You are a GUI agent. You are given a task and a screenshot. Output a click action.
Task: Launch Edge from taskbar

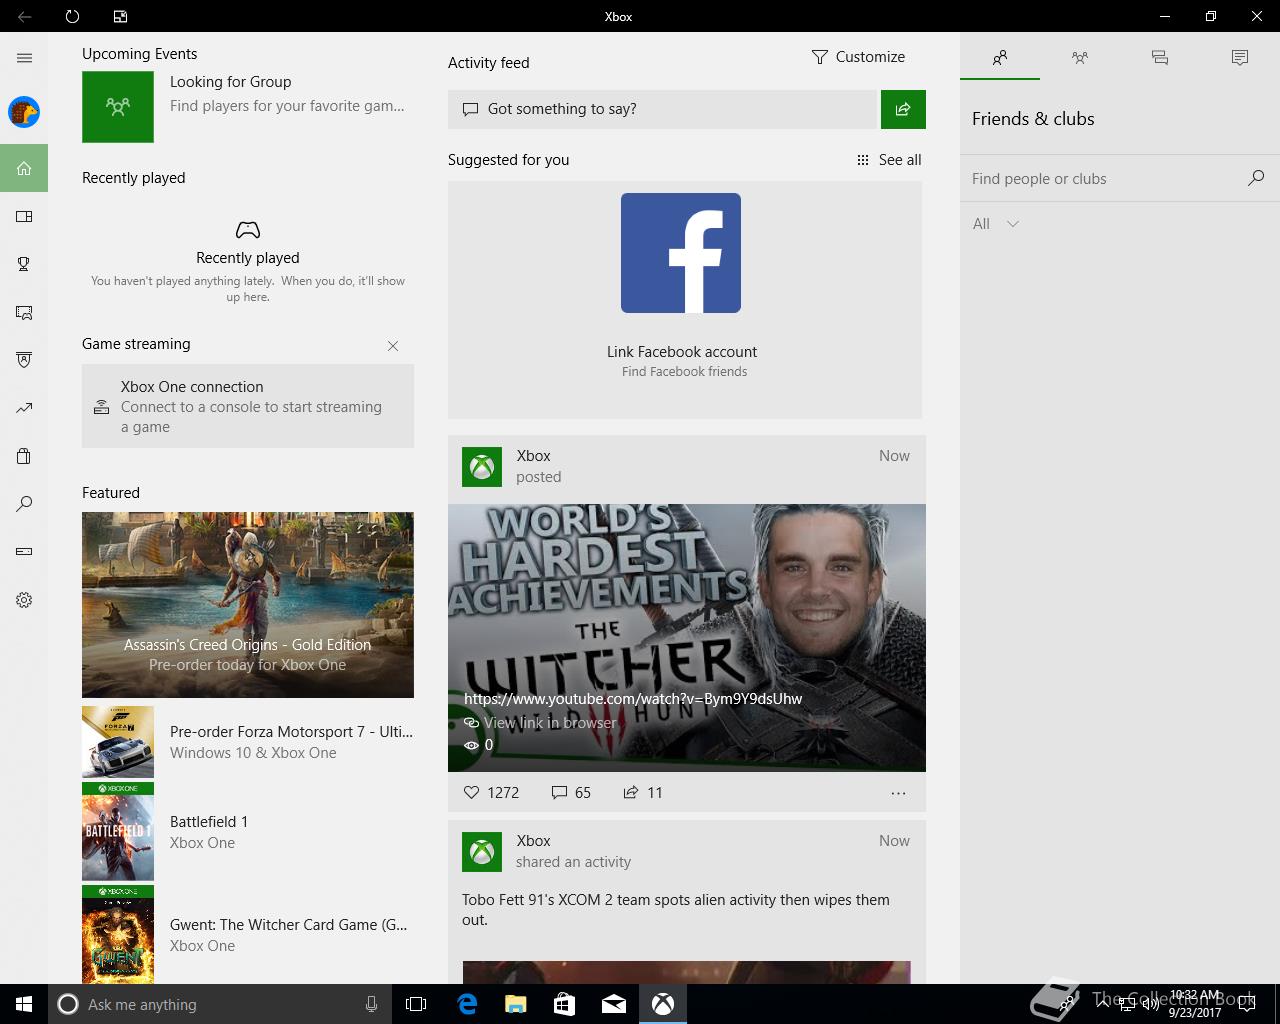pos(467,1004)
